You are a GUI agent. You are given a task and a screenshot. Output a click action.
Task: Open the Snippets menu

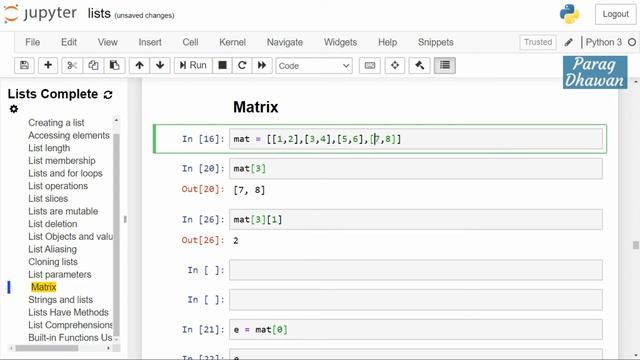[x=436, y=42]
